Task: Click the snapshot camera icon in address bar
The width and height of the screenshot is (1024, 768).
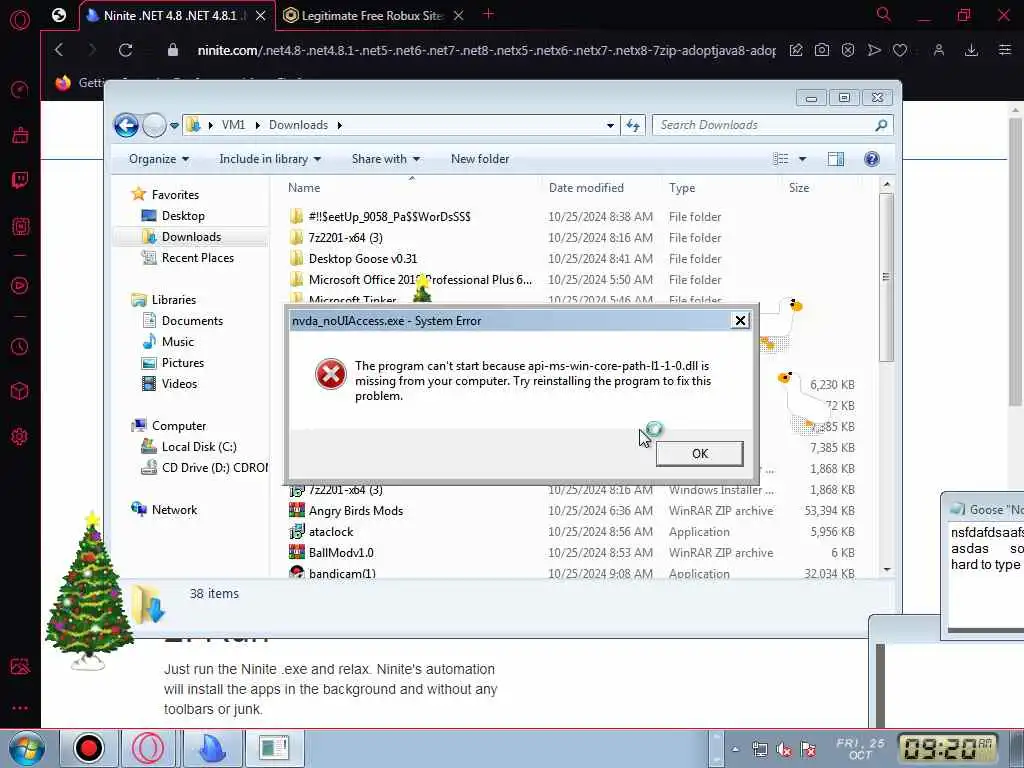Action: [x=822, y=50]
